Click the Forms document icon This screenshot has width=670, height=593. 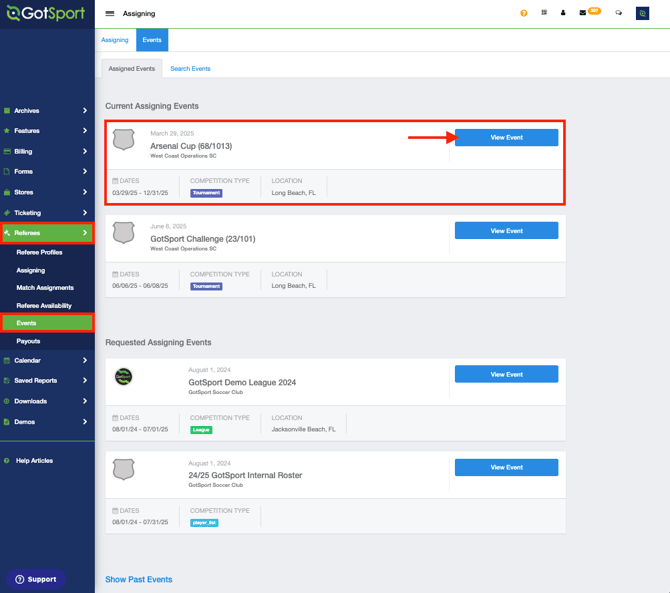(x=7, y=171)
